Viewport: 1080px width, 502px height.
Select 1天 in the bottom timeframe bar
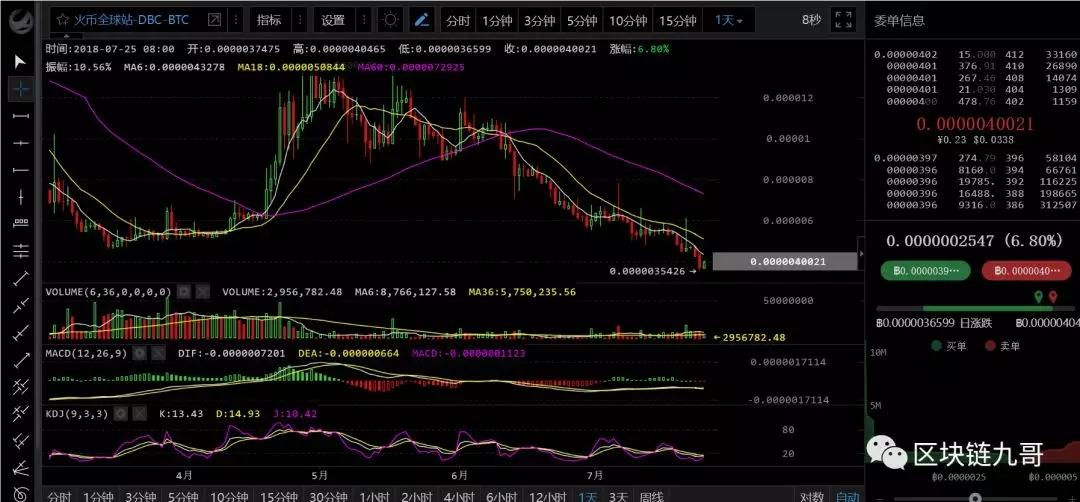[x=588, y=497]
